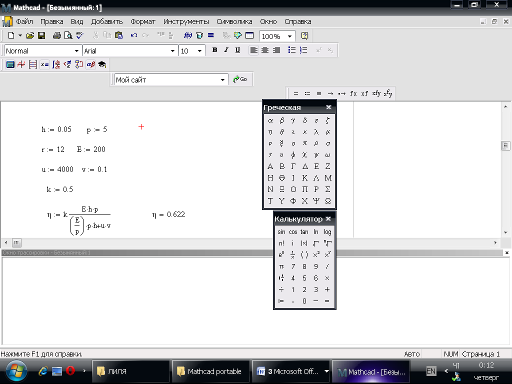512x384 pixels.
Task: Open the Формат menu
Action: (143, 22)
